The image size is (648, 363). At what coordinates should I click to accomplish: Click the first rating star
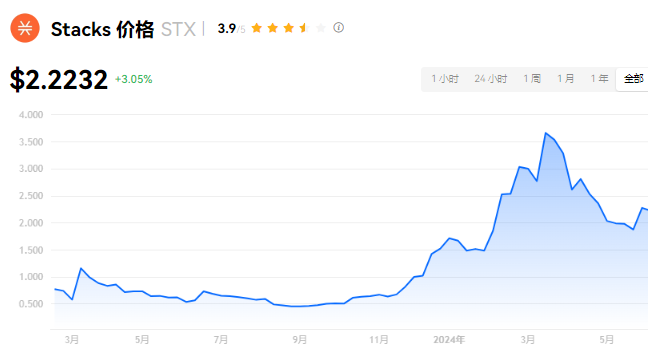[x=257, y=28]
